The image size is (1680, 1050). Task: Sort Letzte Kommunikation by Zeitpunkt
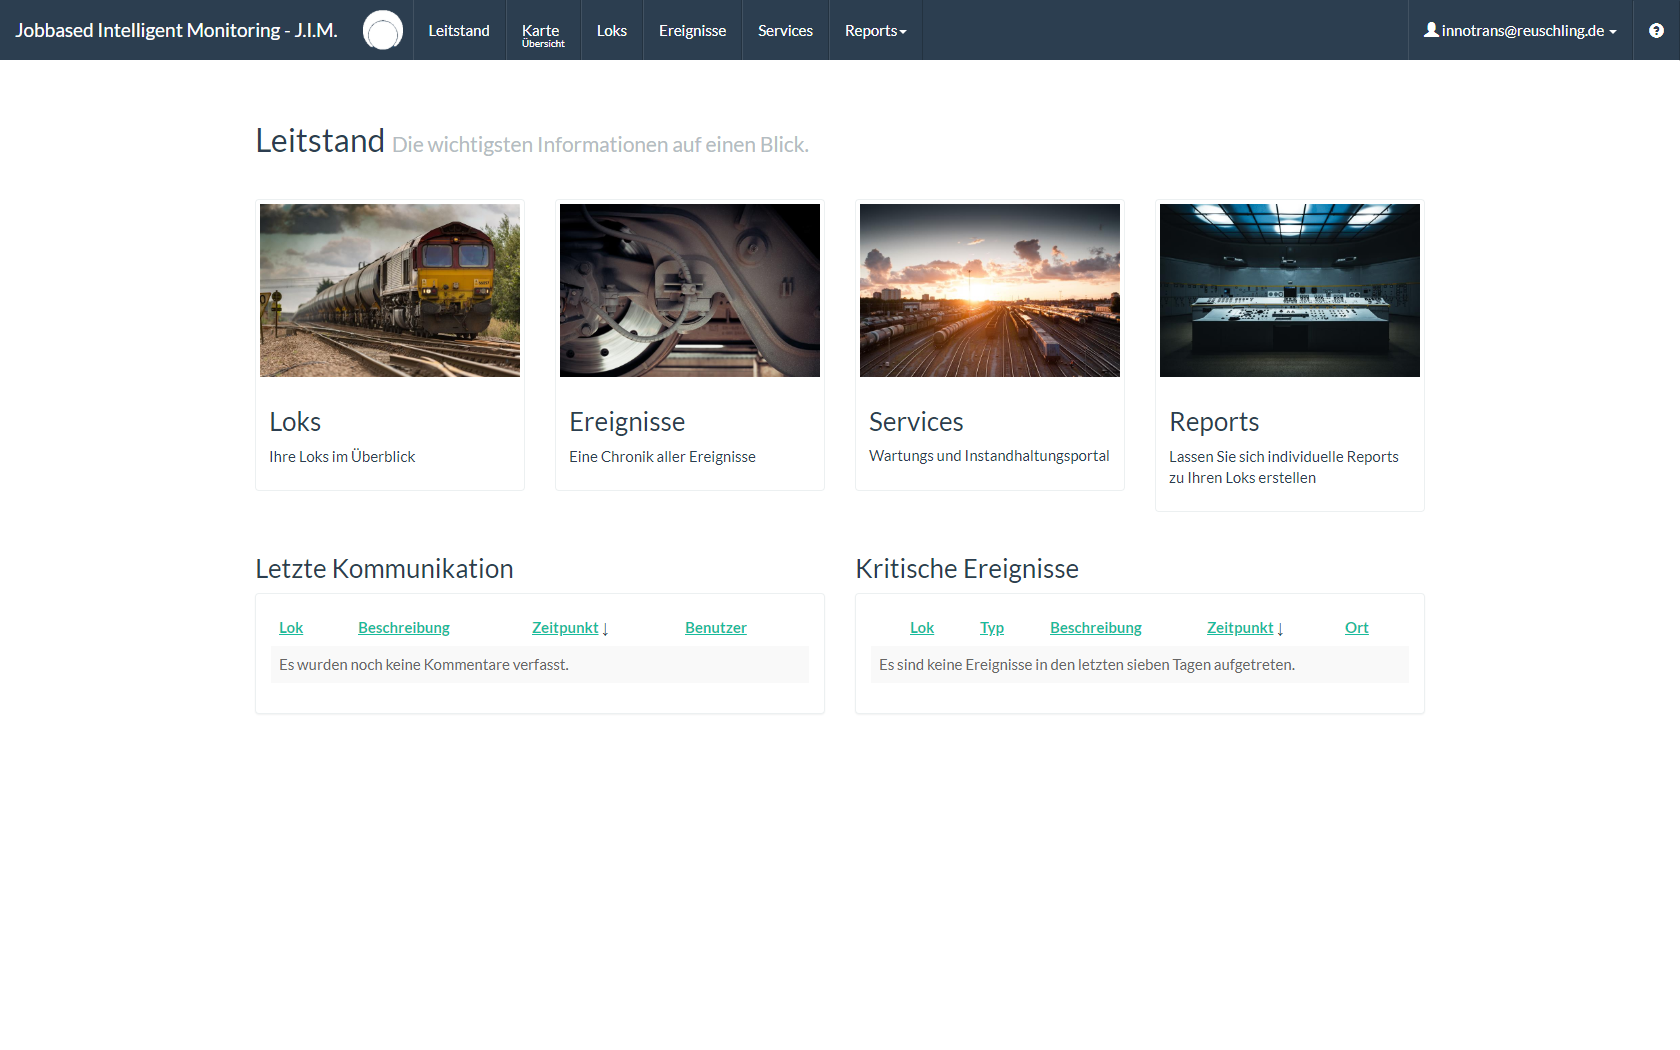(565, 628)
